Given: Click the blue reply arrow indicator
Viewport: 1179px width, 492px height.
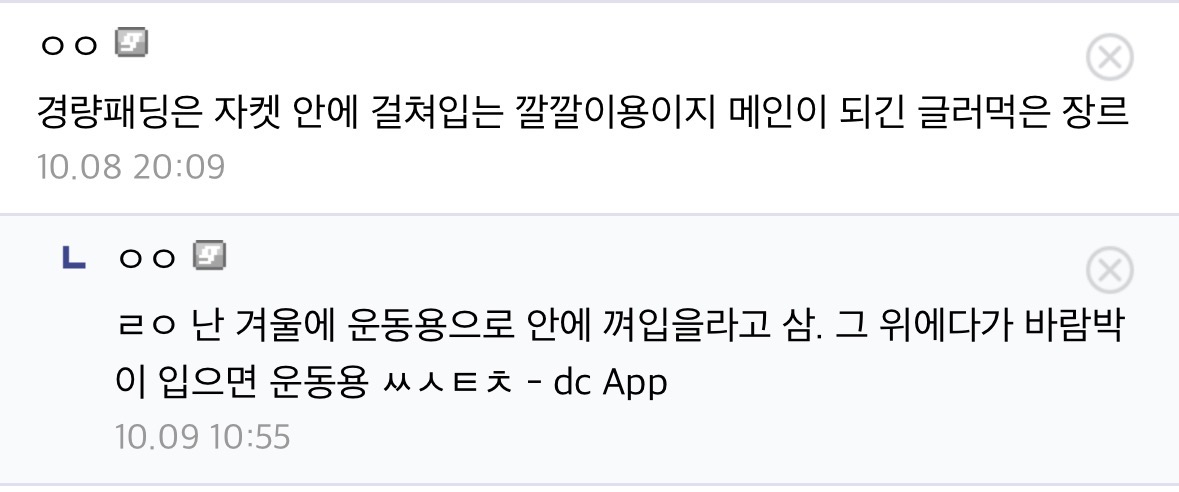Looking at the screenshot, I should click(x=73, y=258).
